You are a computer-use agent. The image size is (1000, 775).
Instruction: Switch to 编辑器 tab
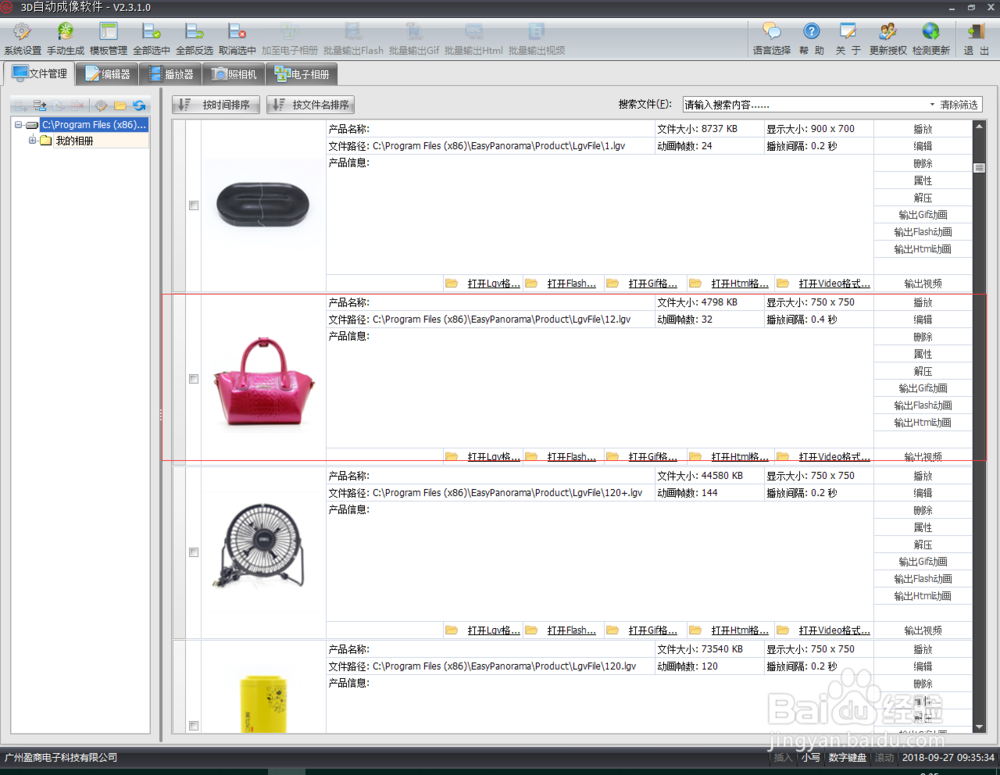point(107,75)
